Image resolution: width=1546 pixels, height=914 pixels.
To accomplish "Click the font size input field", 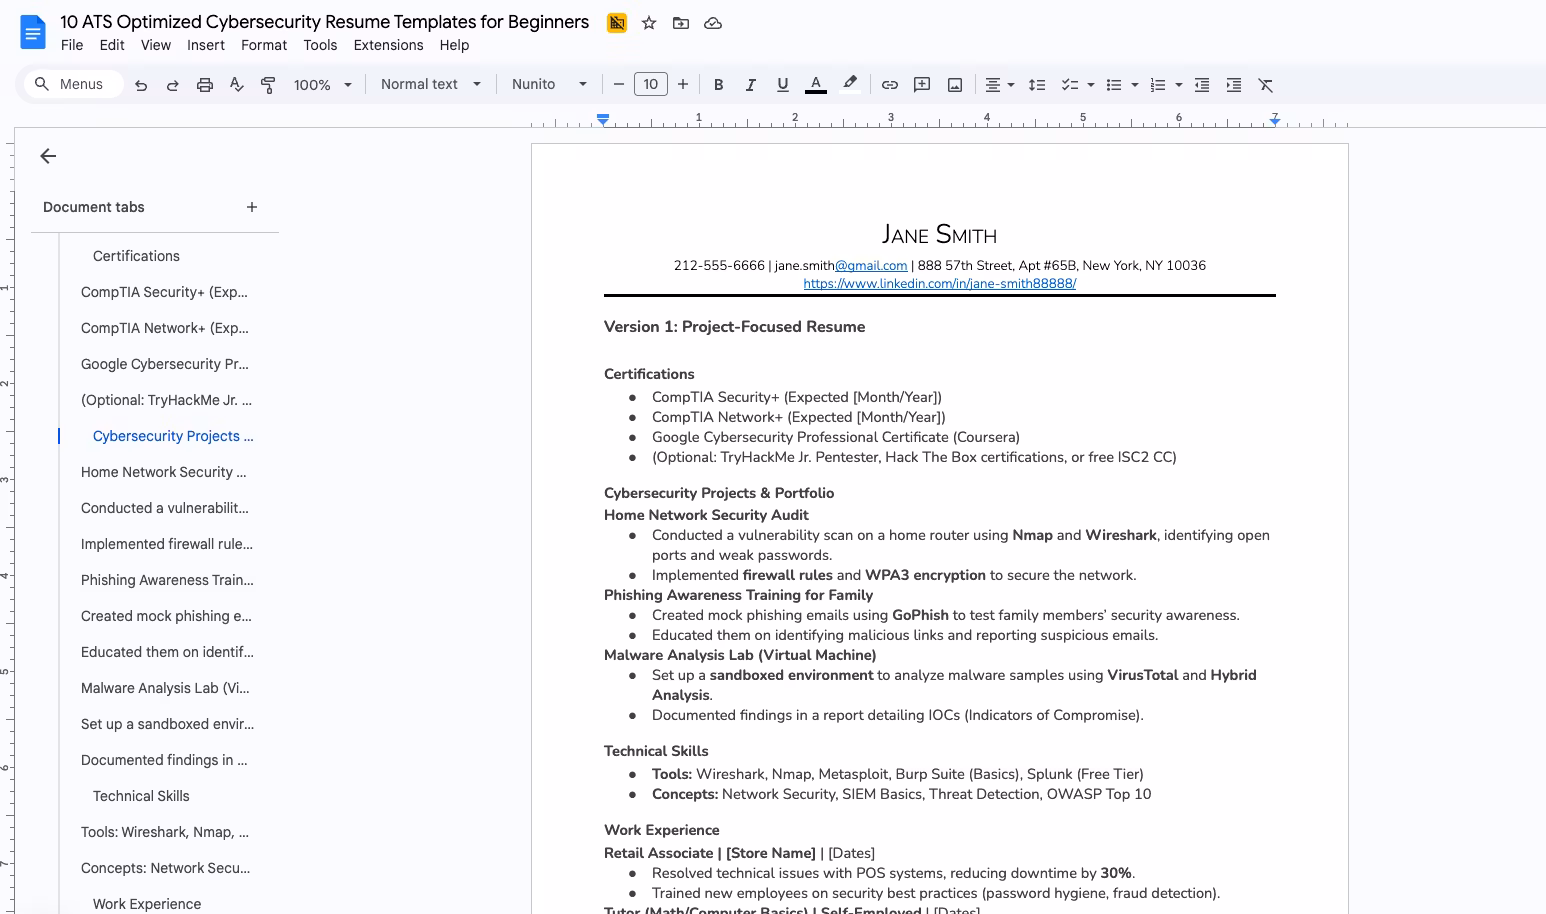I will pos(650,85).
